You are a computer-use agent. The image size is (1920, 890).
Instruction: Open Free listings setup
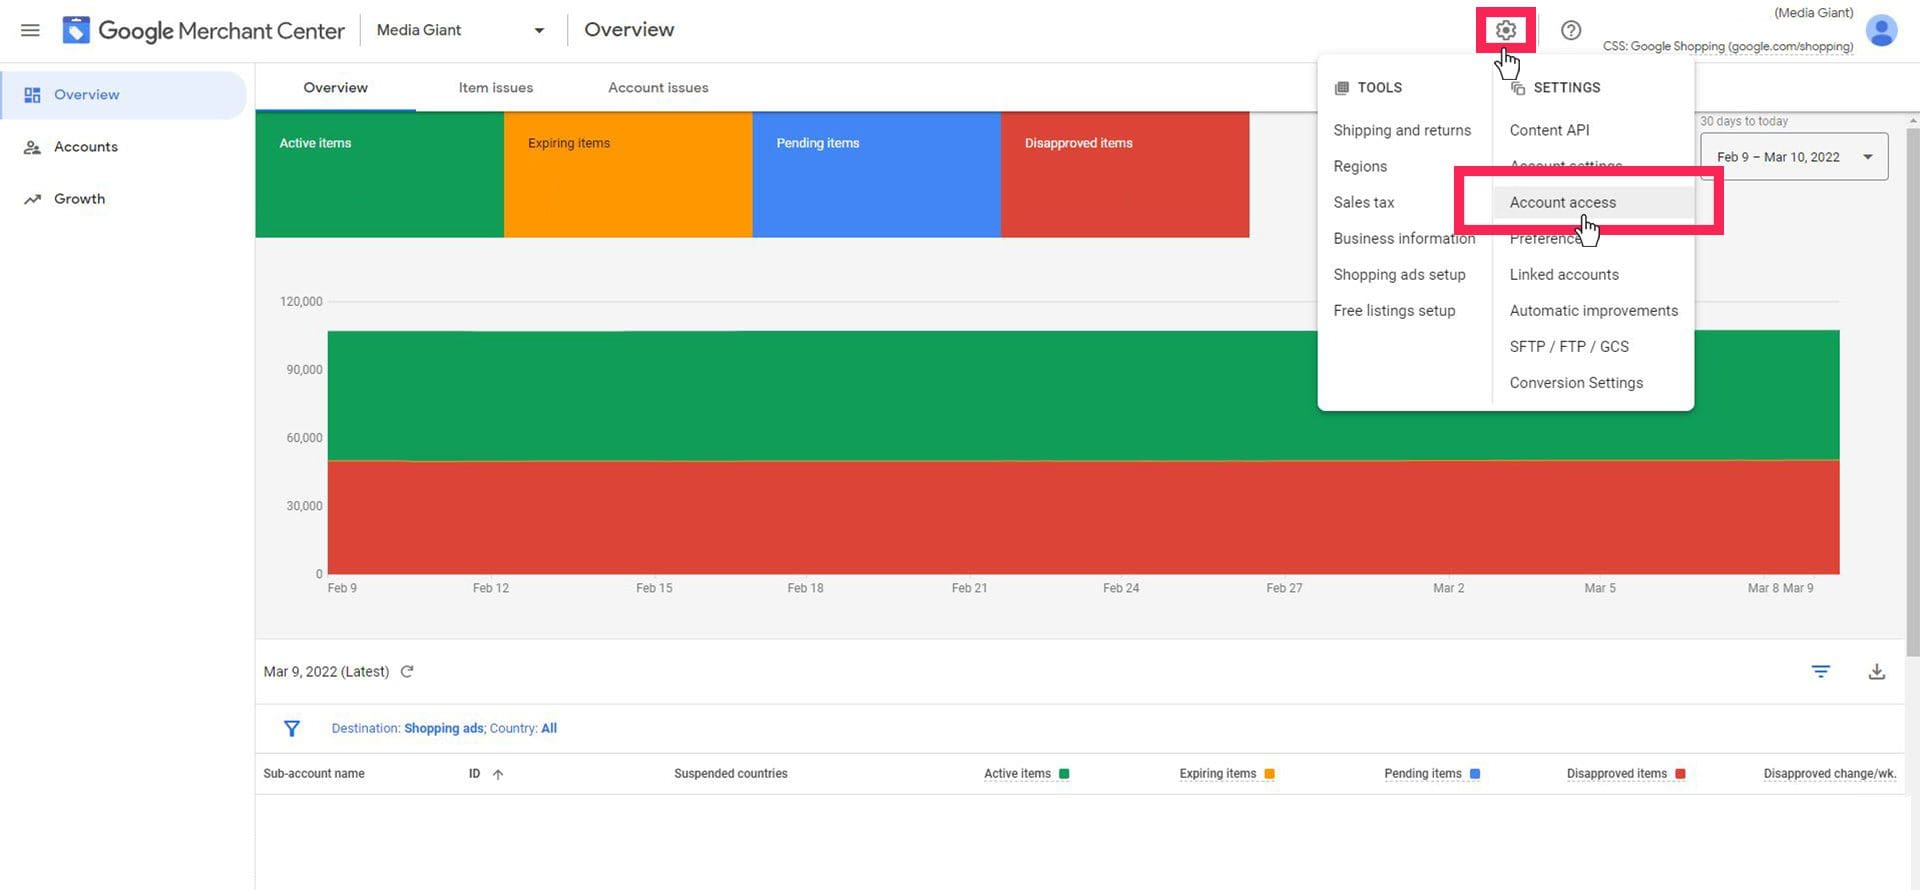[x=1394, y=310]
